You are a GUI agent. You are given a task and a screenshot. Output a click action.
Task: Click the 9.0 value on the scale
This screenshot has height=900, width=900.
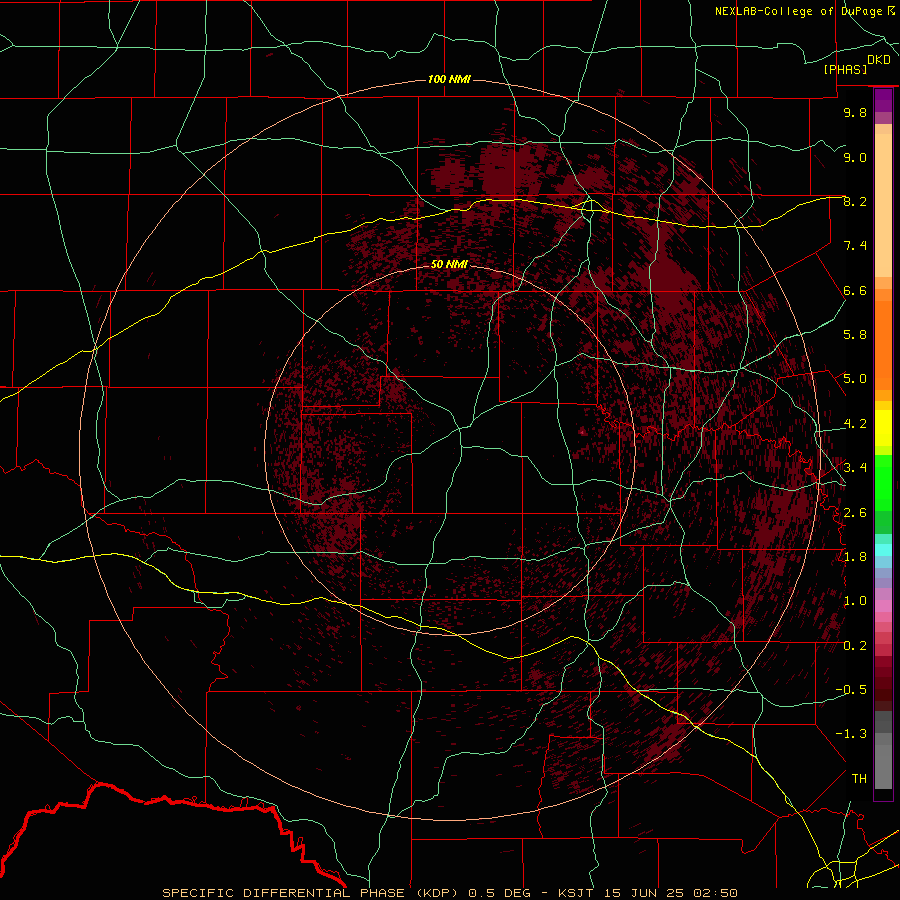coord(855,157)
